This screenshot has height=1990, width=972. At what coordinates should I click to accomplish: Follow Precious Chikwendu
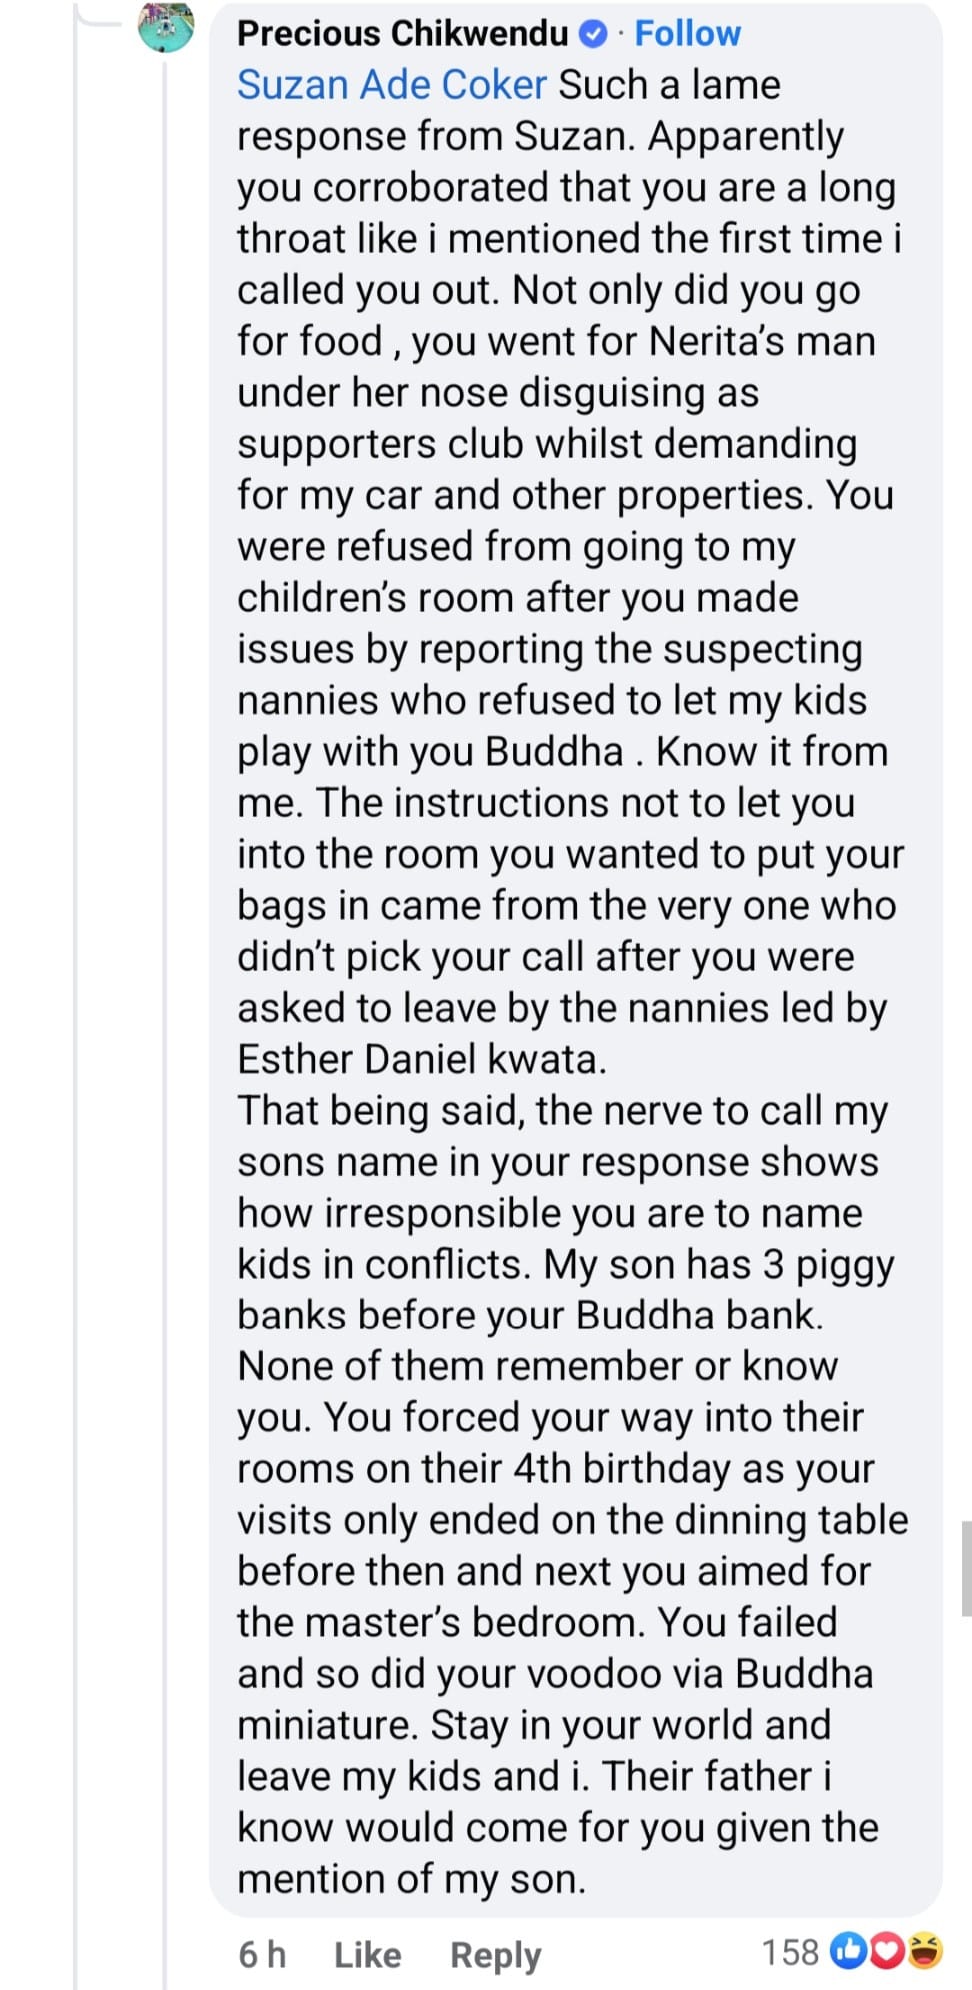[x=687, y=34]
